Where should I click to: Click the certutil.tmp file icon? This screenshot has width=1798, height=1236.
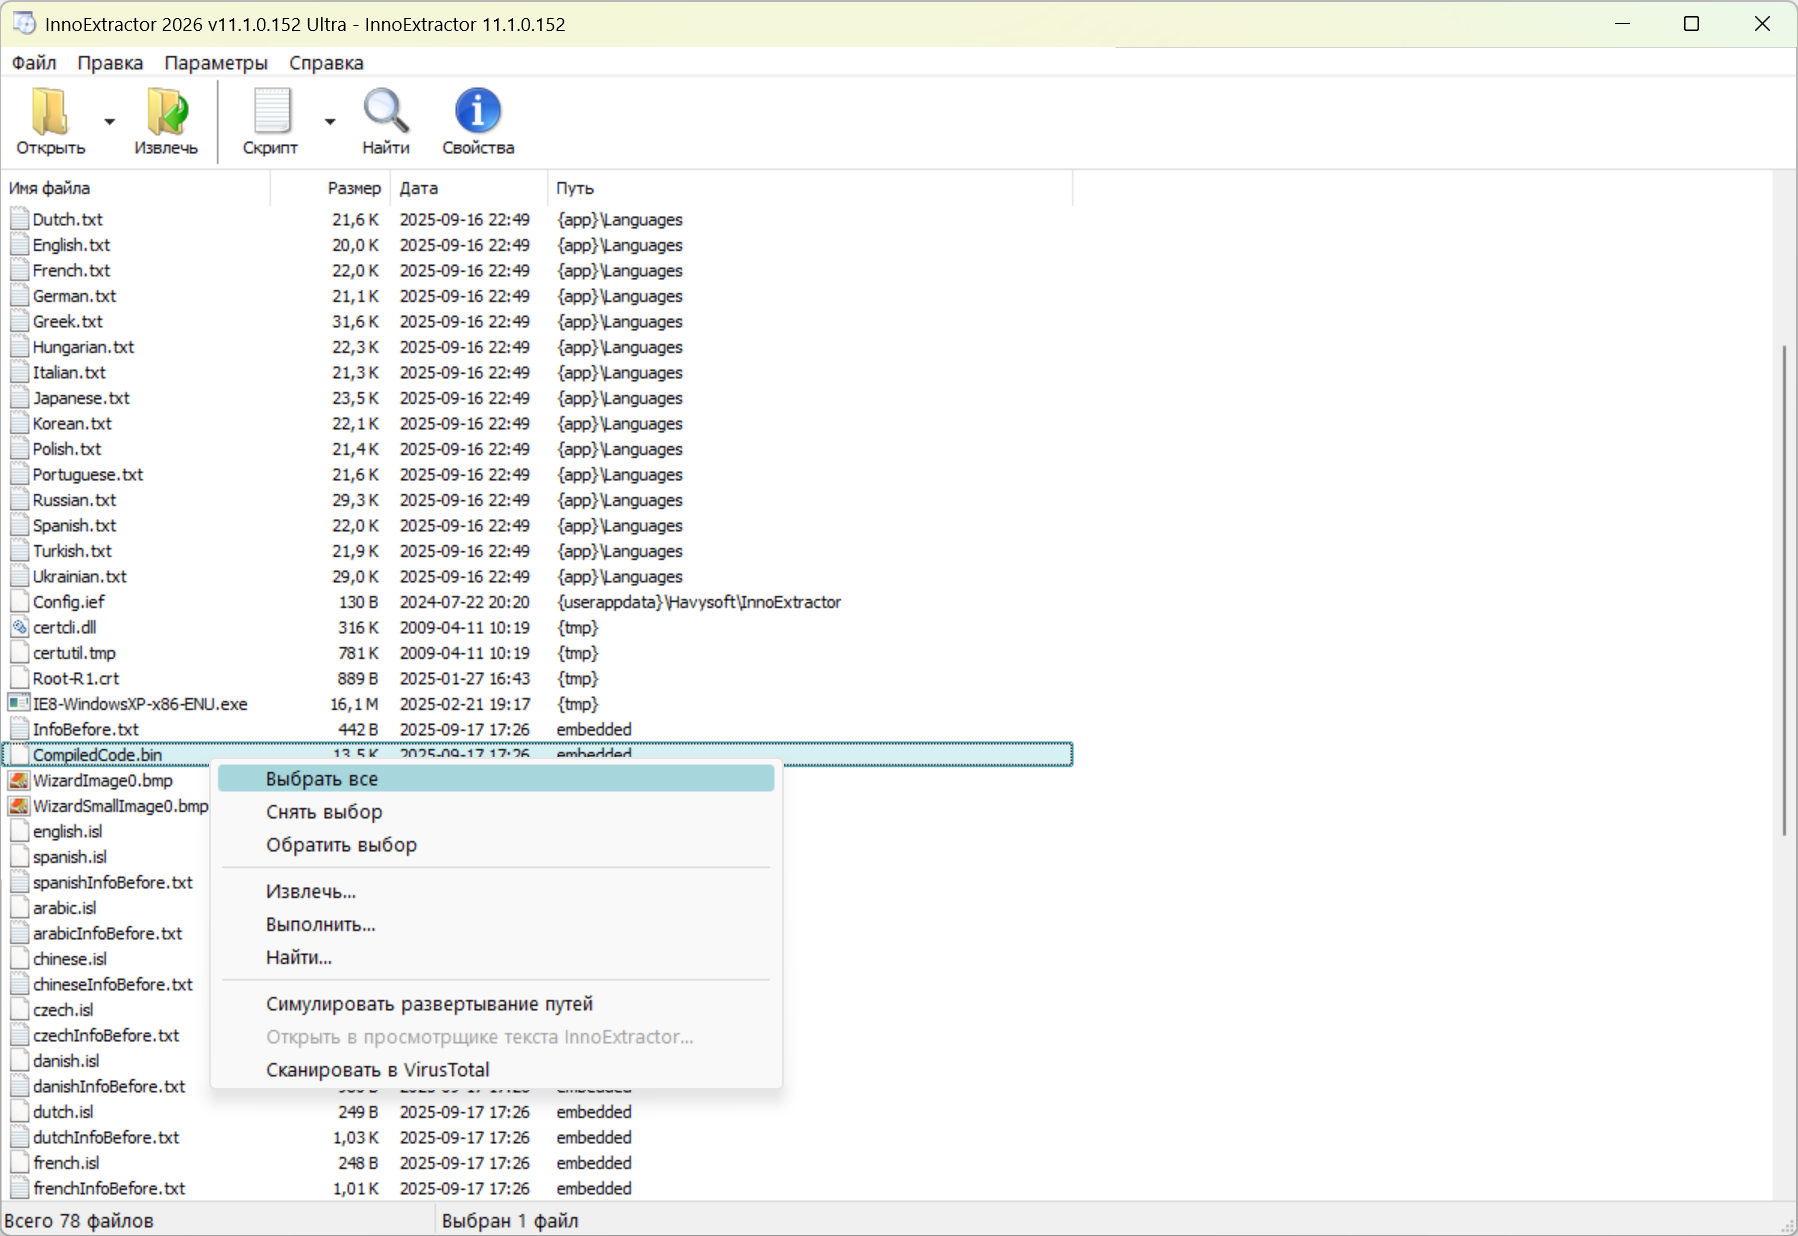click(19, 652)
